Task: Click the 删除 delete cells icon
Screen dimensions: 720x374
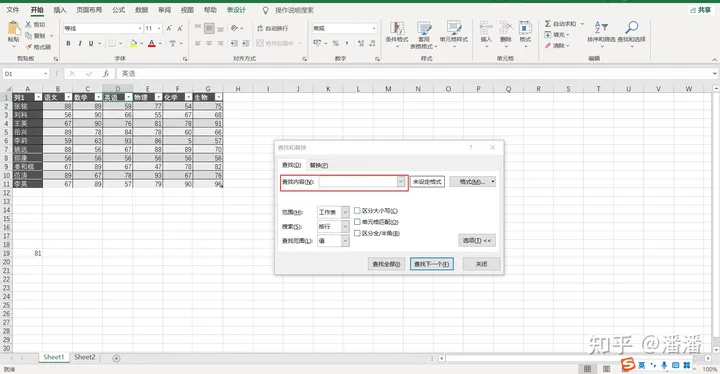Action: pyautogui.click(x=506, y=28)
